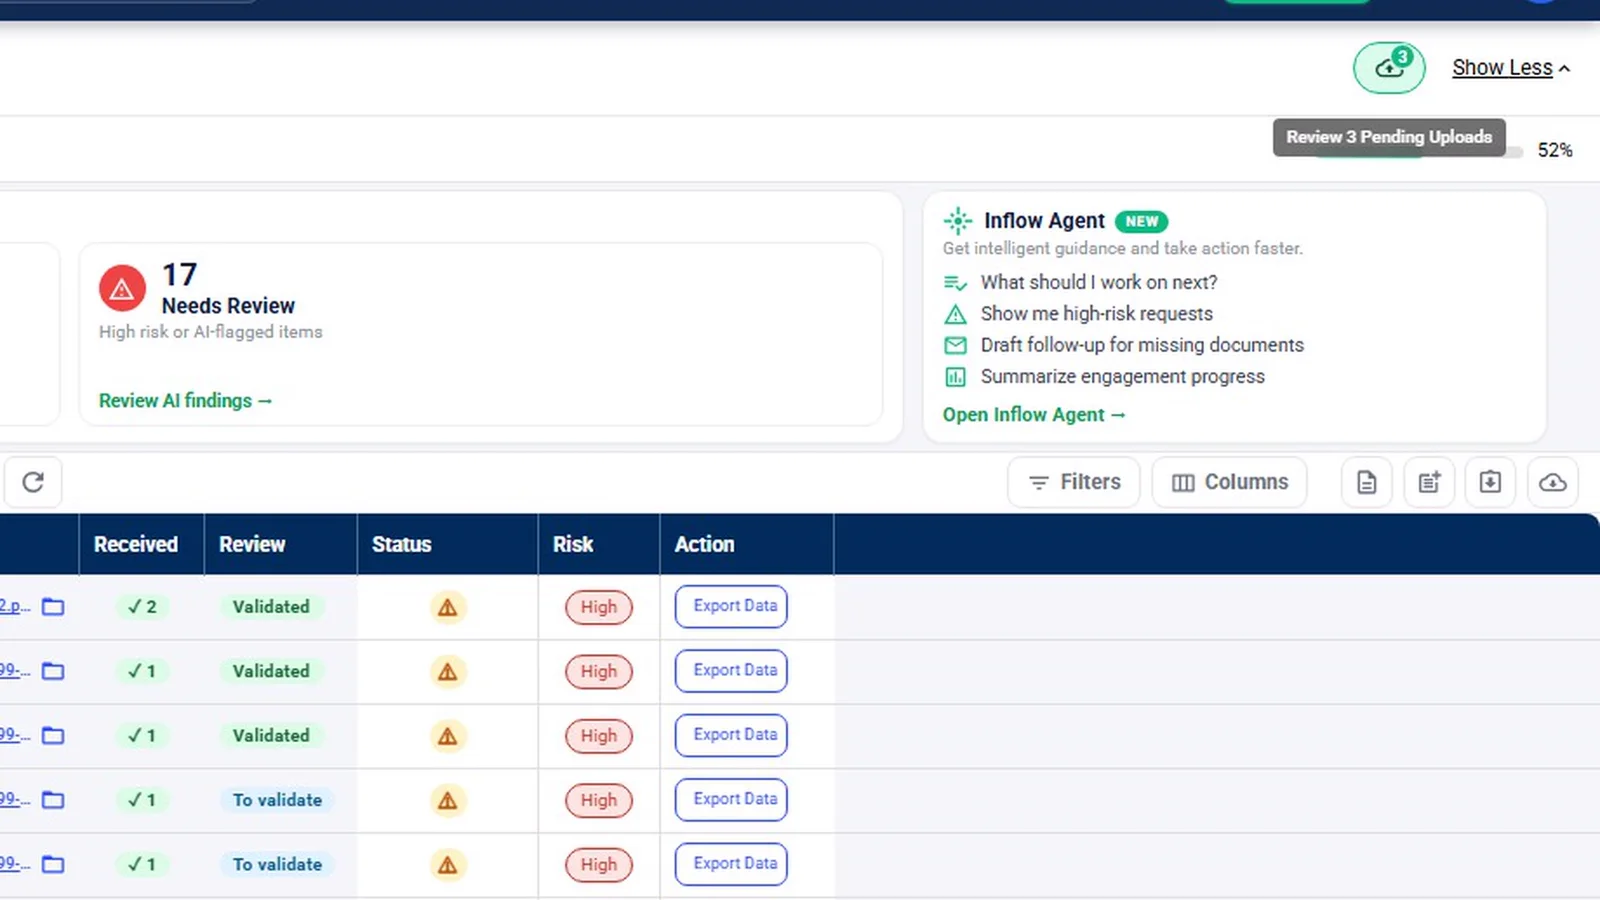Click the status warning icon in the ✓ 2 row
Image resolution: width=1600 pixels, height=900 pixels.
coord(448,607)
